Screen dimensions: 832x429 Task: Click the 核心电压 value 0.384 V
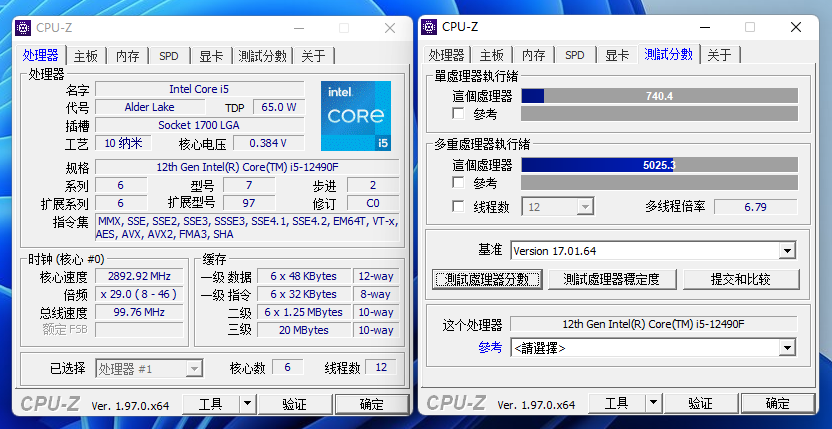(268, 143)
